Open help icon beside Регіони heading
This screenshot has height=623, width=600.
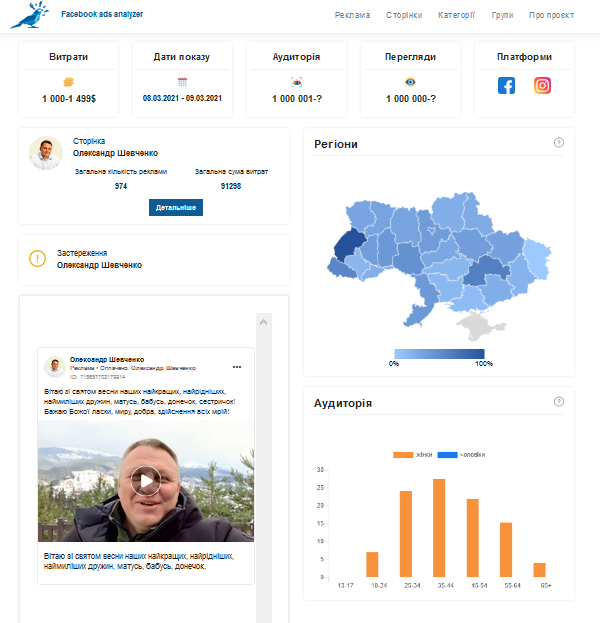pyautogui.click(x=559, y=143)
